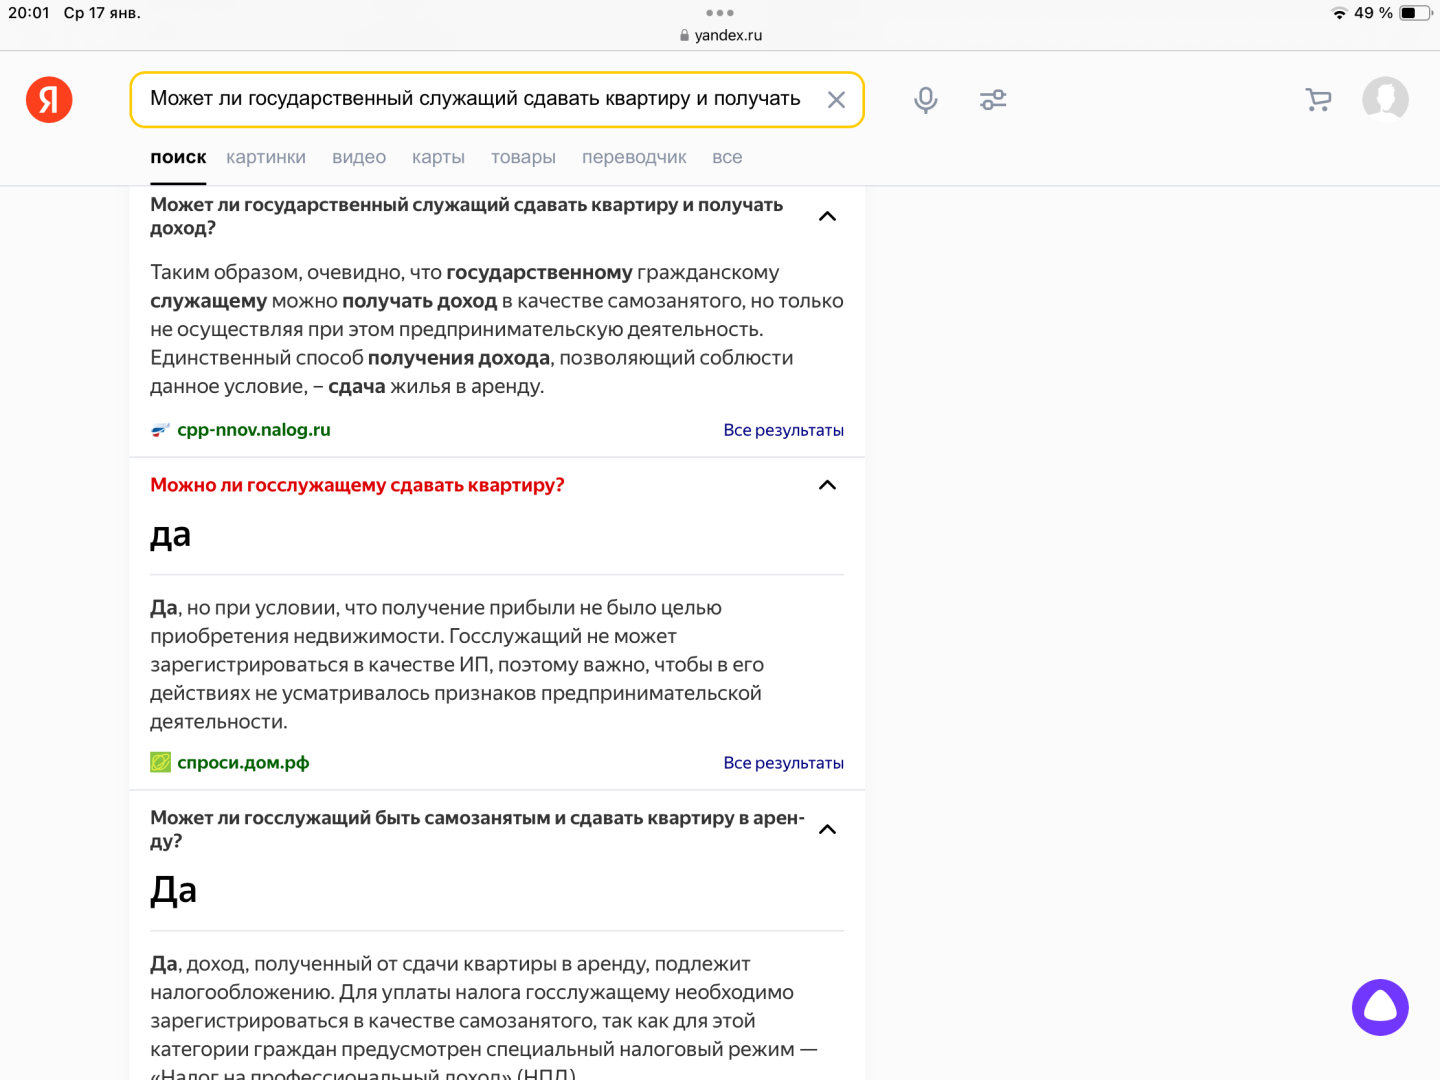Viewport: 1440px width, 1080px height.
Task: Open Yandex home via red Я logo
Action: [x=49, y=99]
